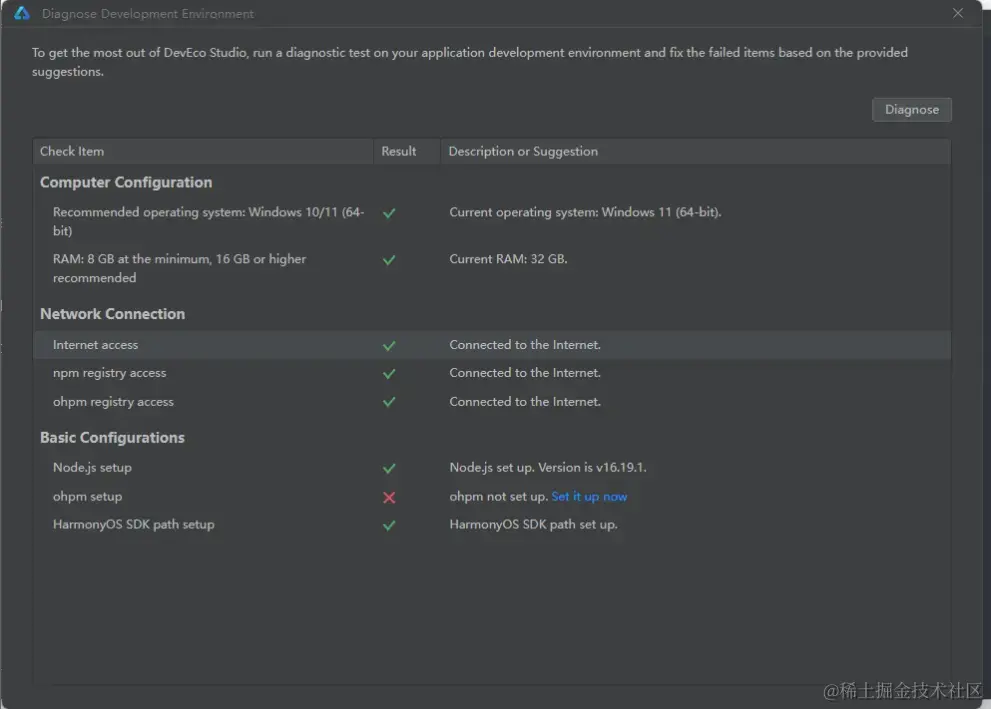Click the Result column header

pyautogui.click(x=398, y=152)
